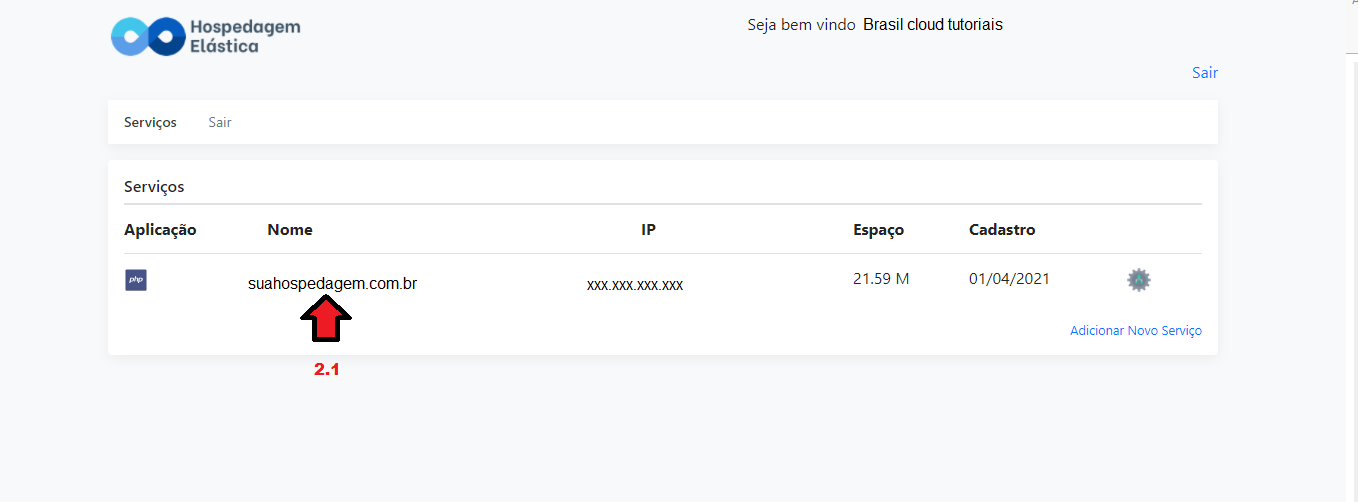
Task: Click the Nome column header
Action: point(290,230)
